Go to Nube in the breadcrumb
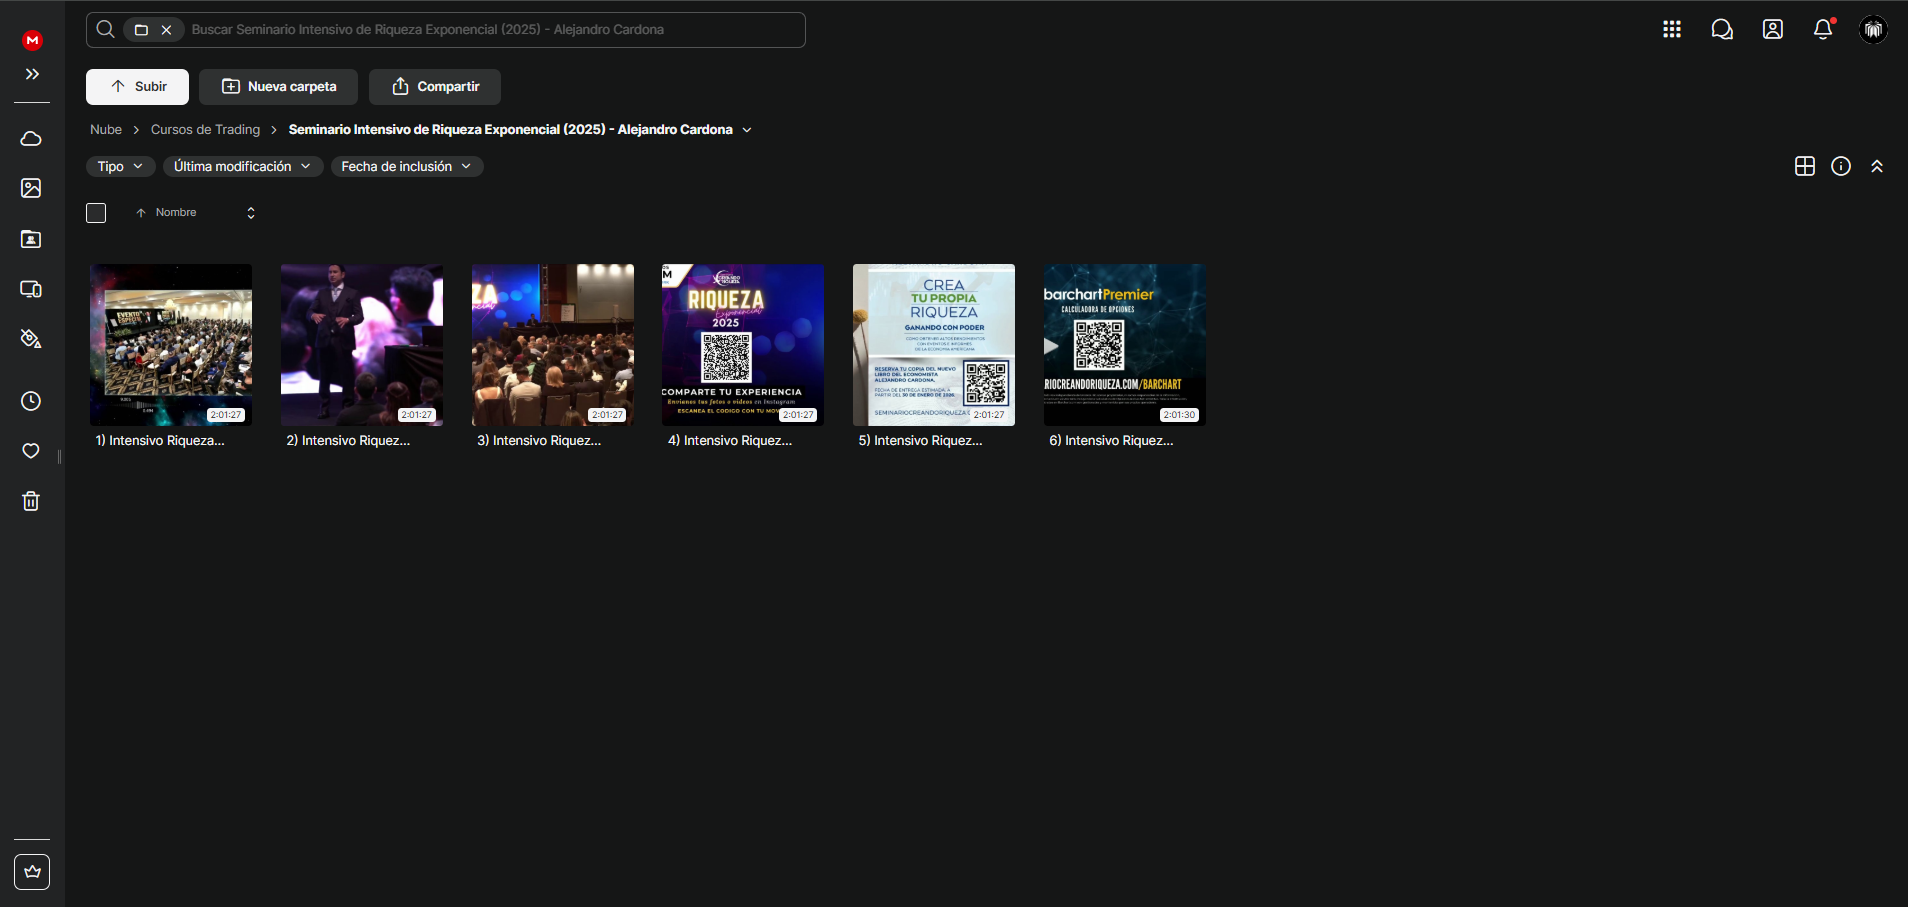 [106, 130]
